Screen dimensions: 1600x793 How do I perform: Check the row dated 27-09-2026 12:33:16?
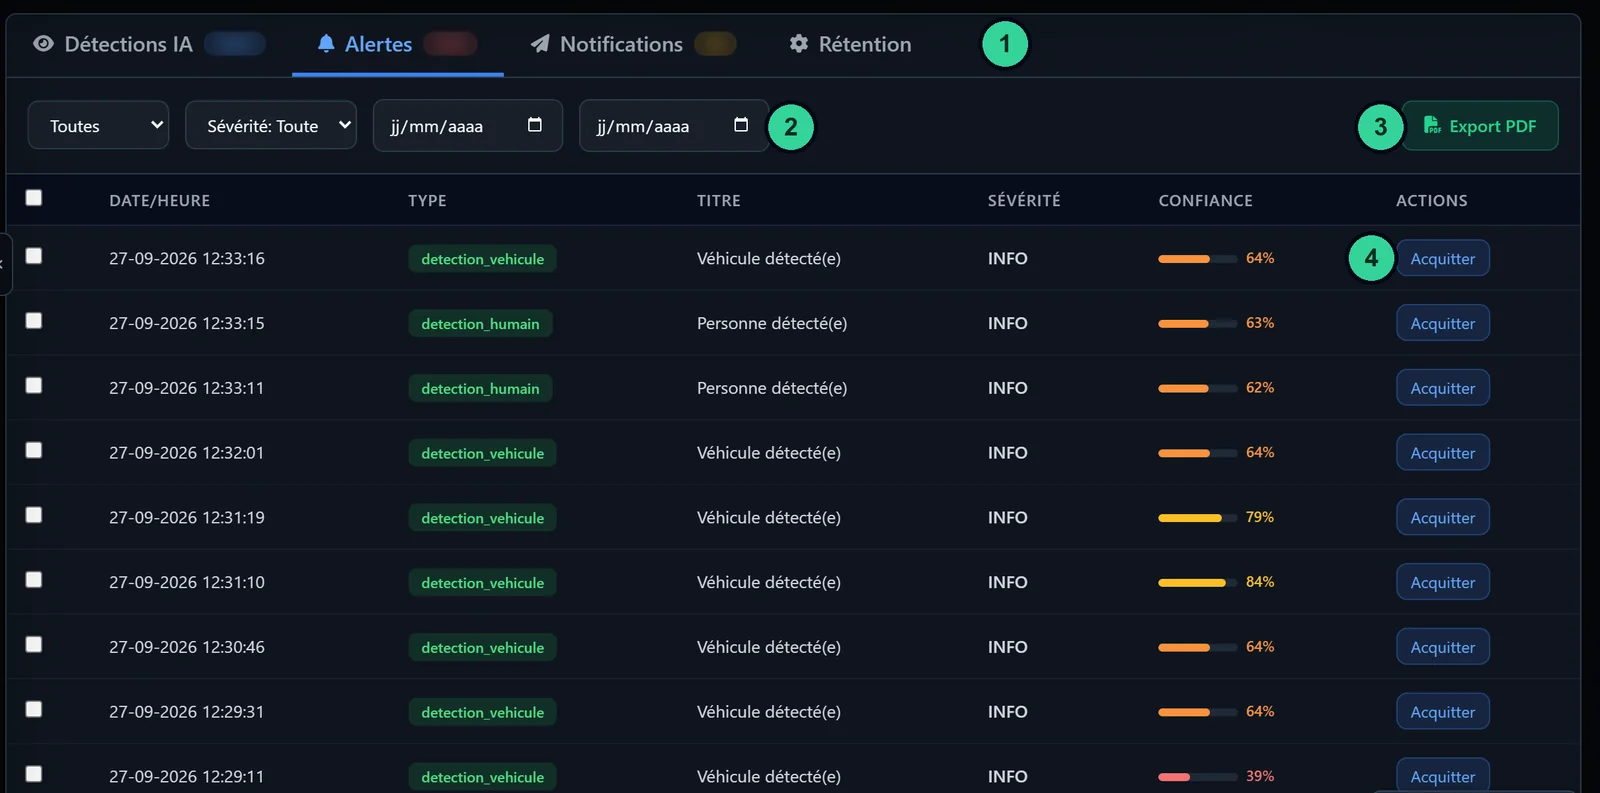(x=34, y=256)
